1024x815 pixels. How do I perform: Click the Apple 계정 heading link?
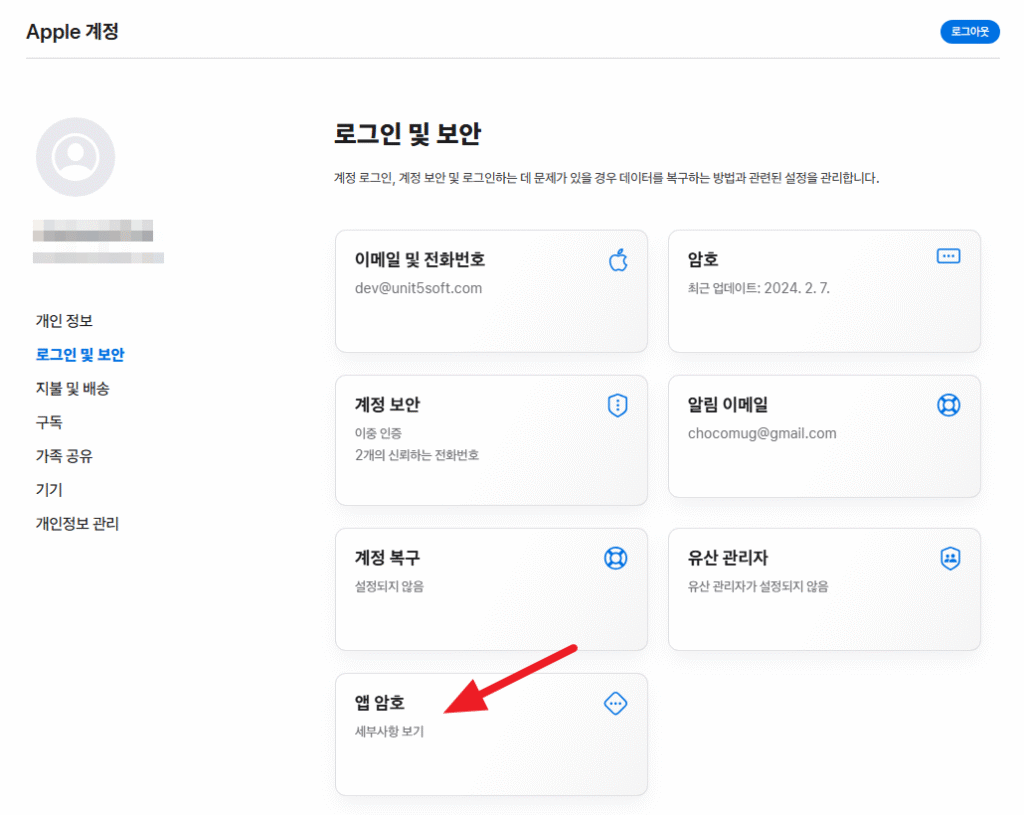tap(72, 32)
